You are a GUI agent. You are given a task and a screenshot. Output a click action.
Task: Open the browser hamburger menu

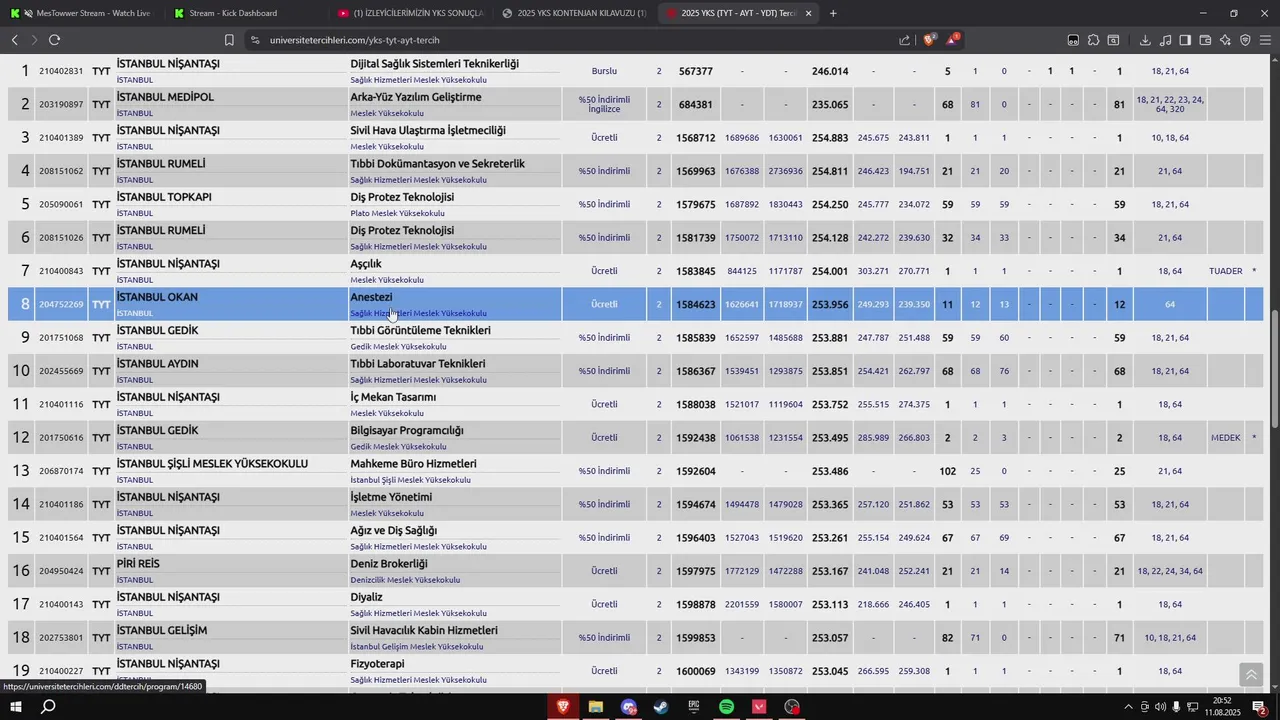point(1265,40)
